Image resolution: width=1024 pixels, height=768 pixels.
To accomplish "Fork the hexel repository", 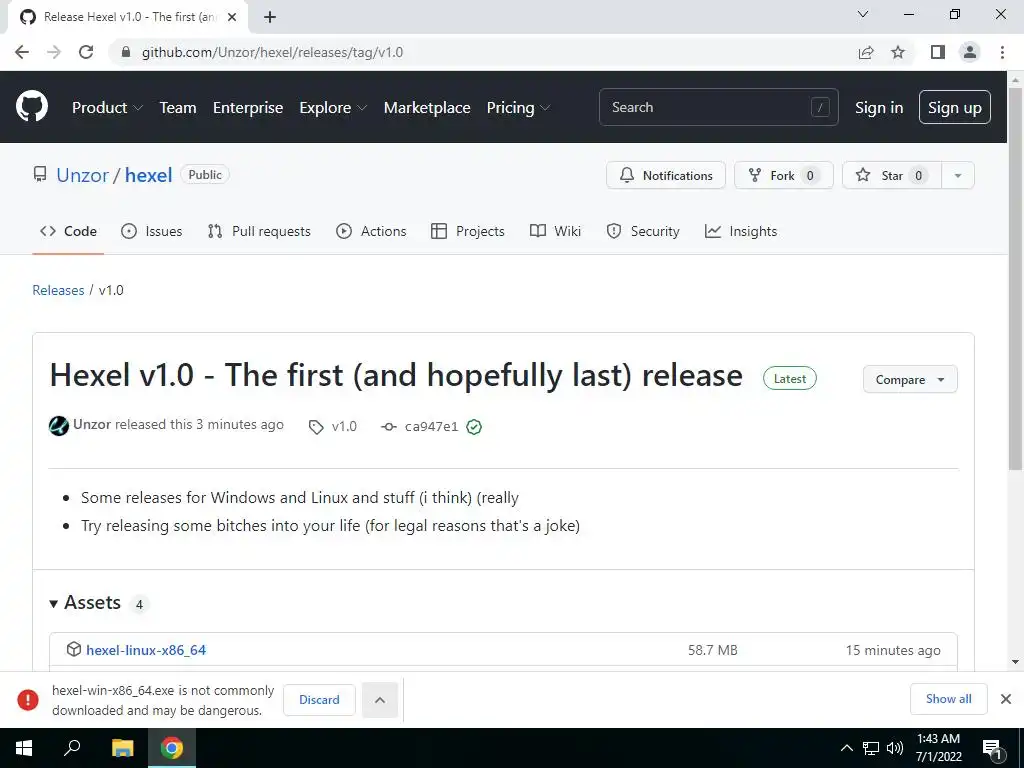I will point(784,175).
